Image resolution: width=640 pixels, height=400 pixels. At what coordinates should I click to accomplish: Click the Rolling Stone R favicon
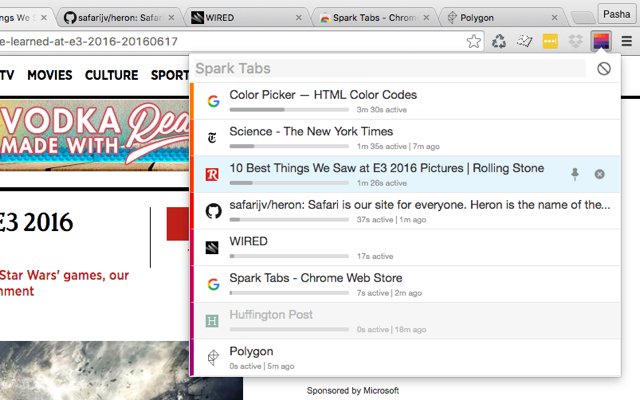[212, 174]
